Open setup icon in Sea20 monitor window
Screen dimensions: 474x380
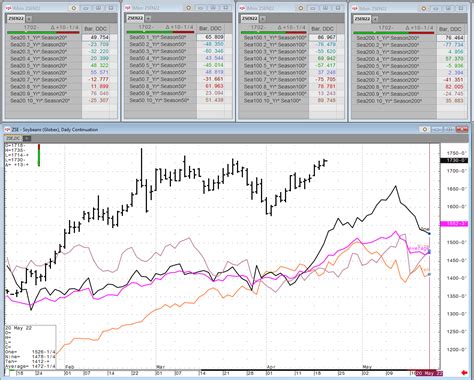[x=74, y=7]
